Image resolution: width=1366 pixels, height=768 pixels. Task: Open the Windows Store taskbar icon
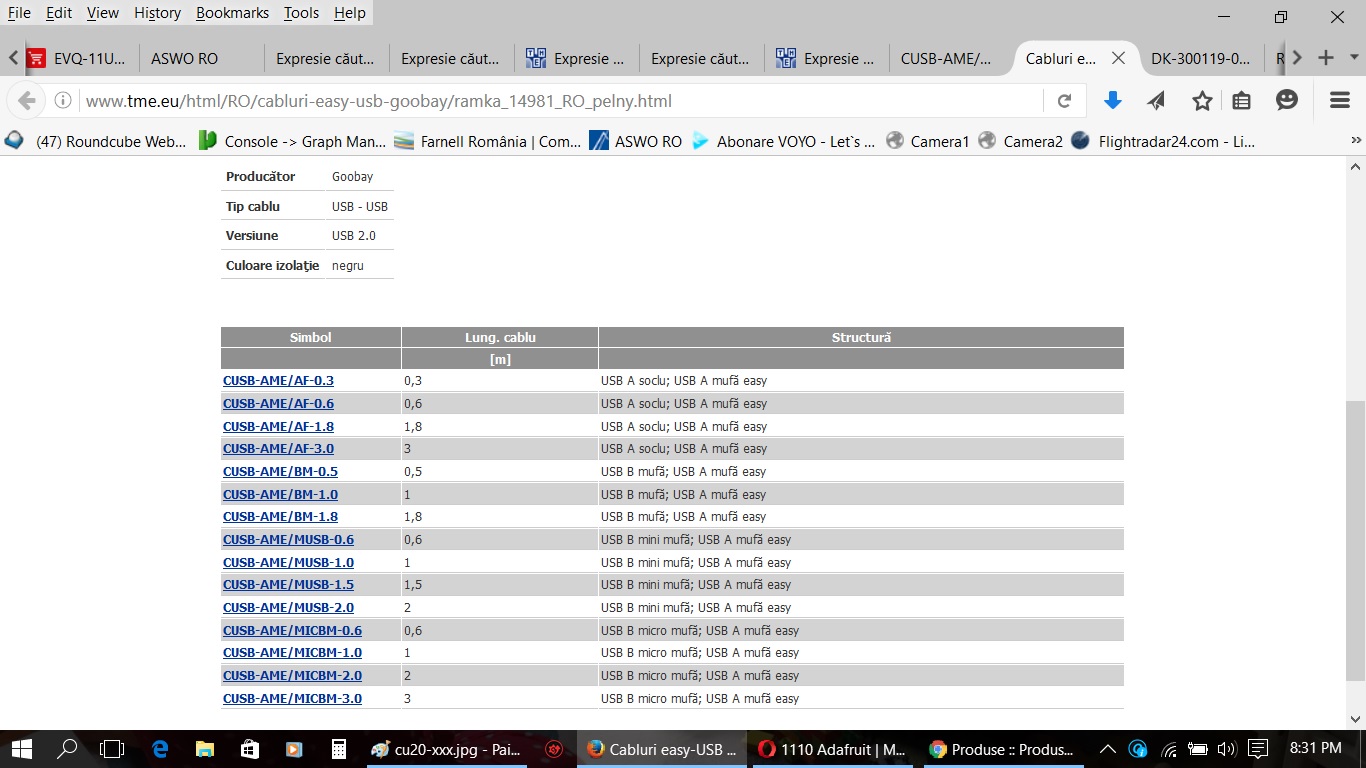[x=250, y=748]
